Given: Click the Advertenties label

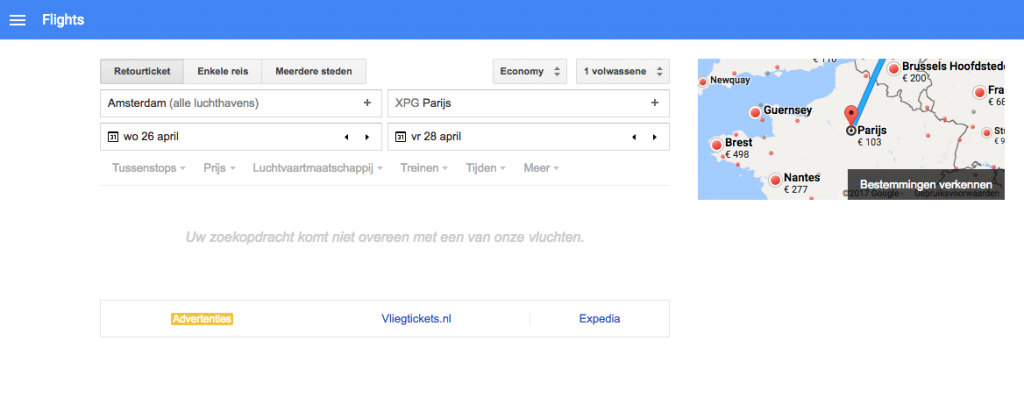Looking at the screenshot, I should [202, 319].
